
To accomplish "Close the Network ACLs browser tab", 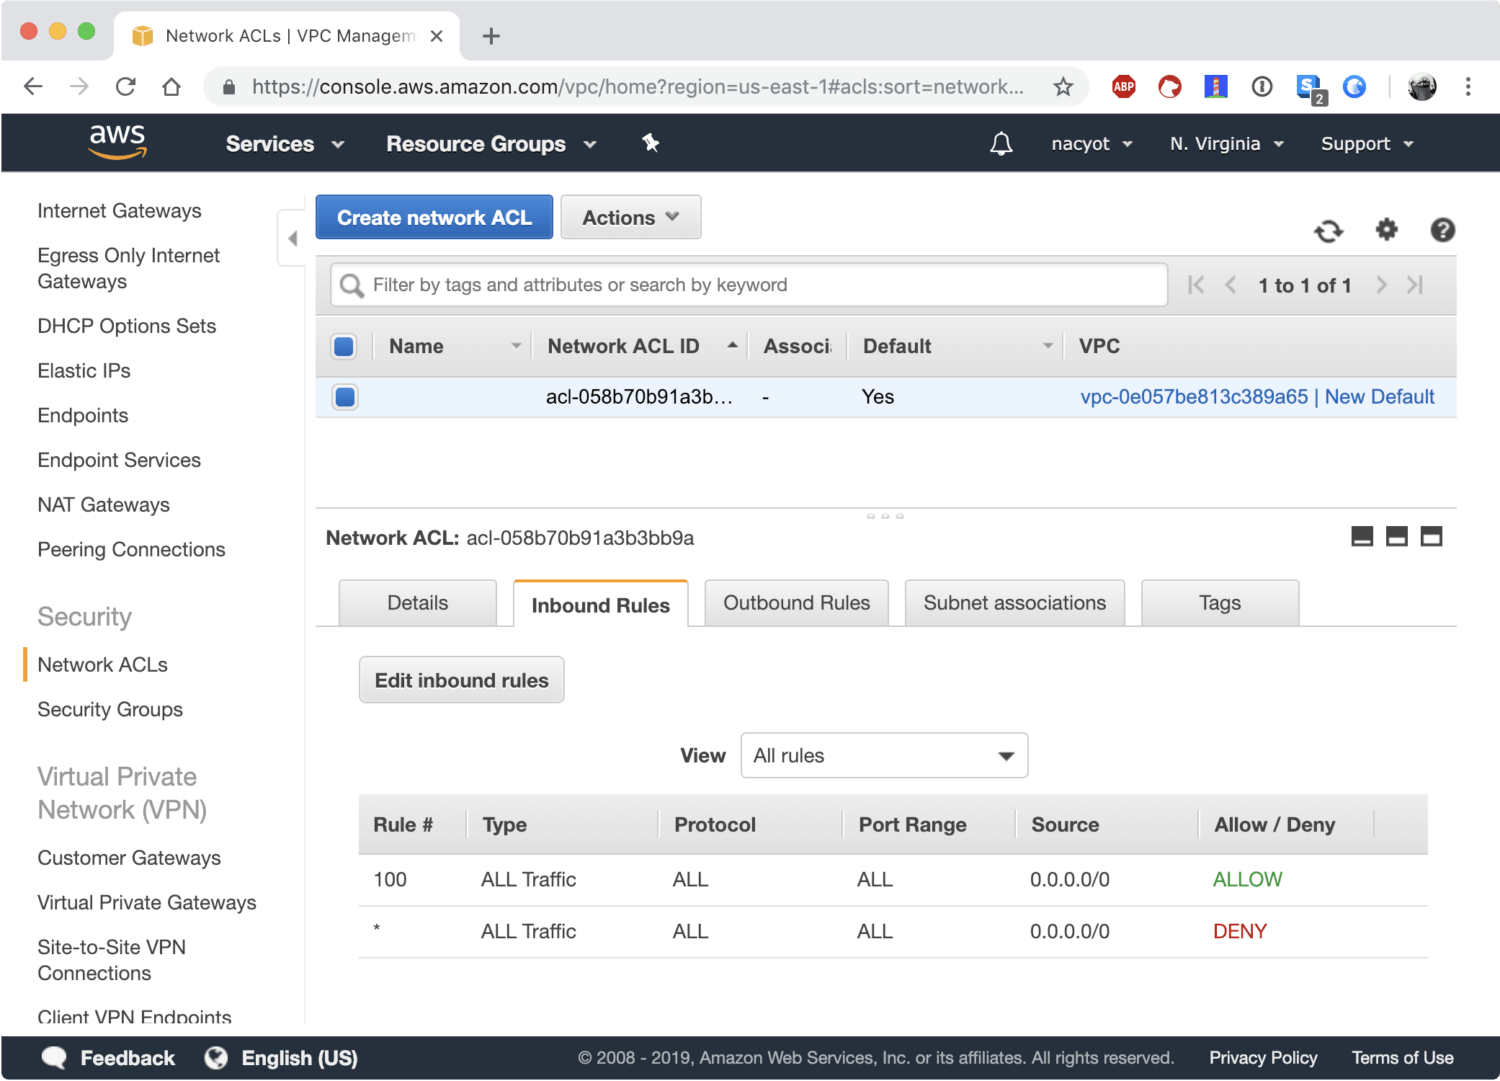I will click(437, 36).
